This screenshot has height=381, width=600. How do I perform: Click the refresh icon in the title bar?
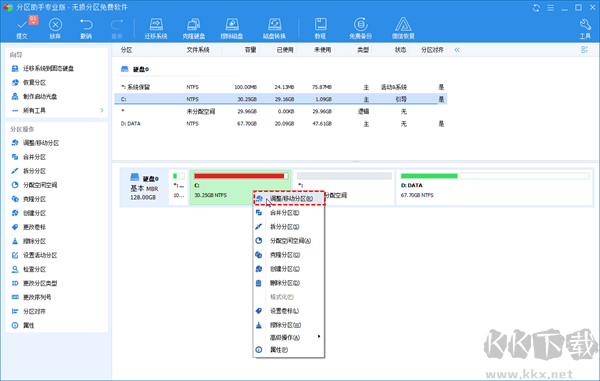tap(536, 8)
